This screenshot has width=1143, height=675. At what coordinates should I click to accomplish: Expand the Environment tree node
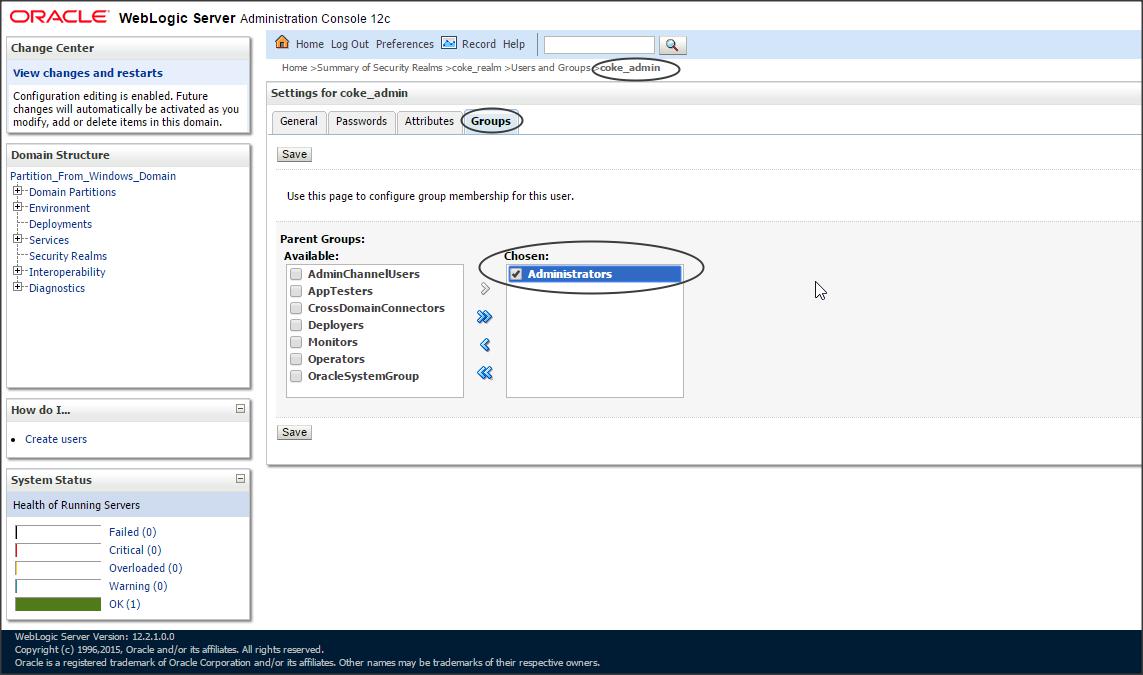17,207
